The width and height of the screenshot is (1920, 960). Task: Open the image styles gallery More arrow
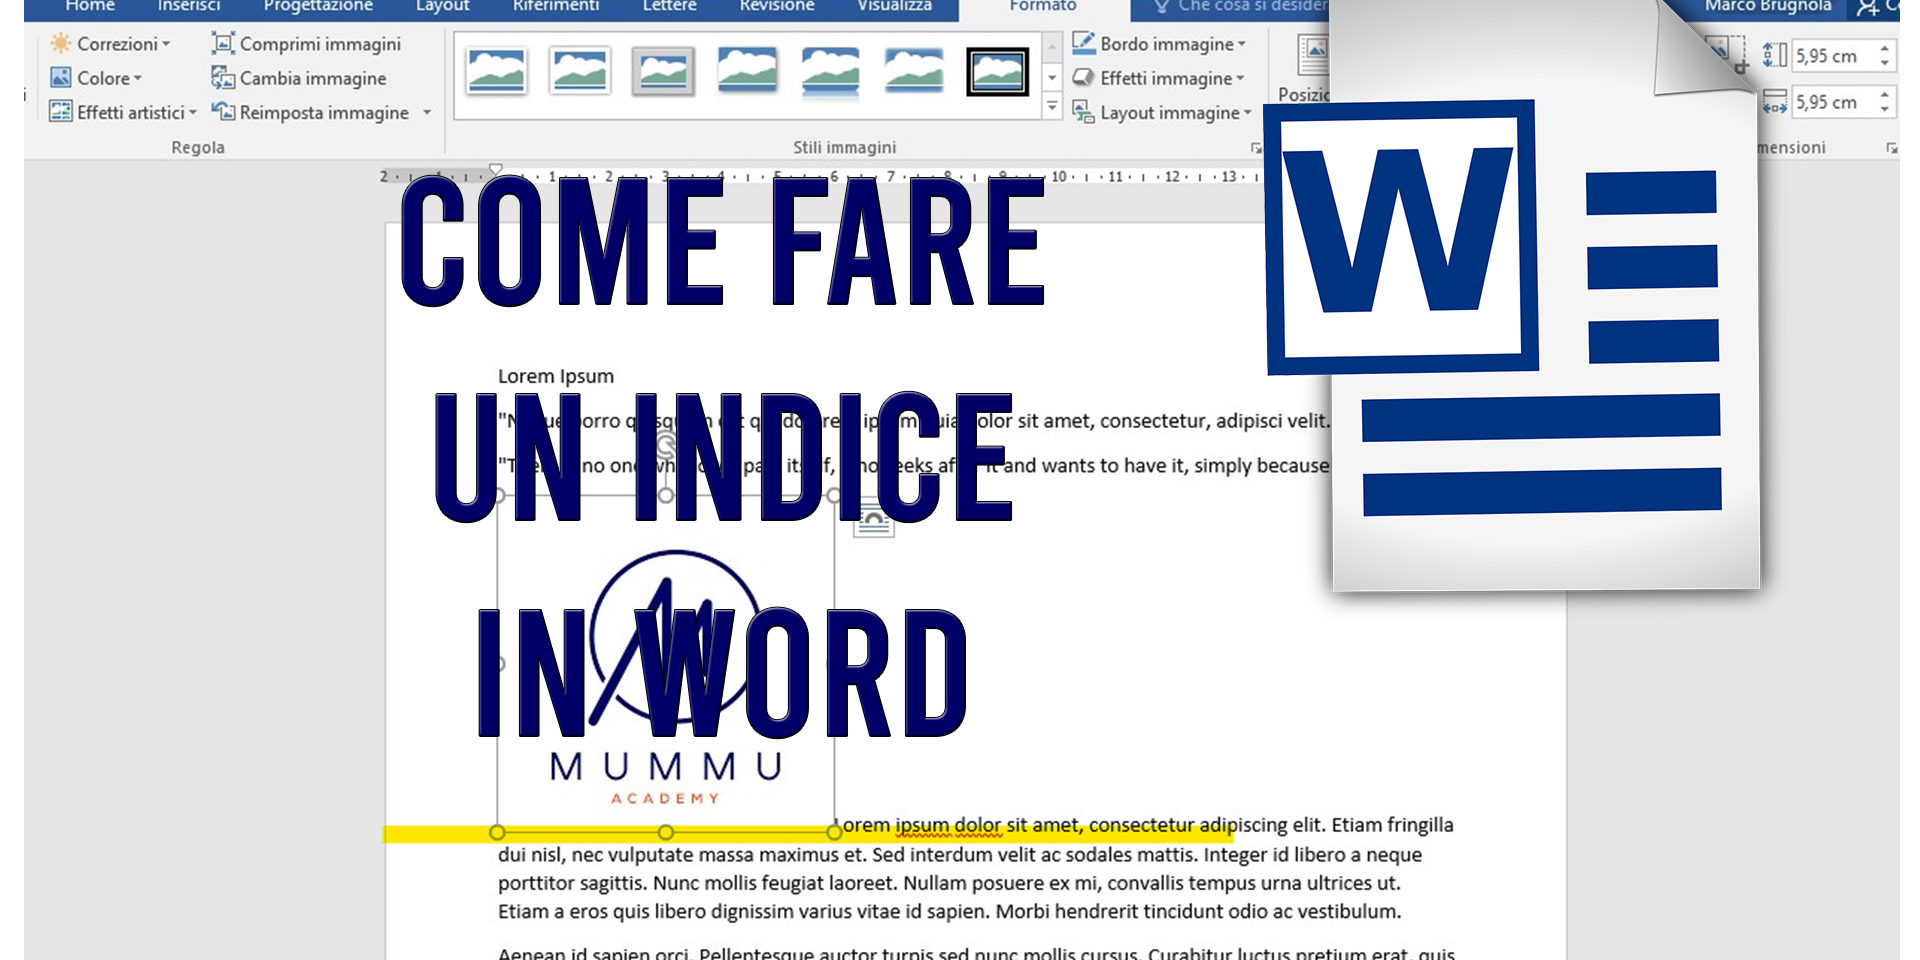click(x=1052, y=102)
